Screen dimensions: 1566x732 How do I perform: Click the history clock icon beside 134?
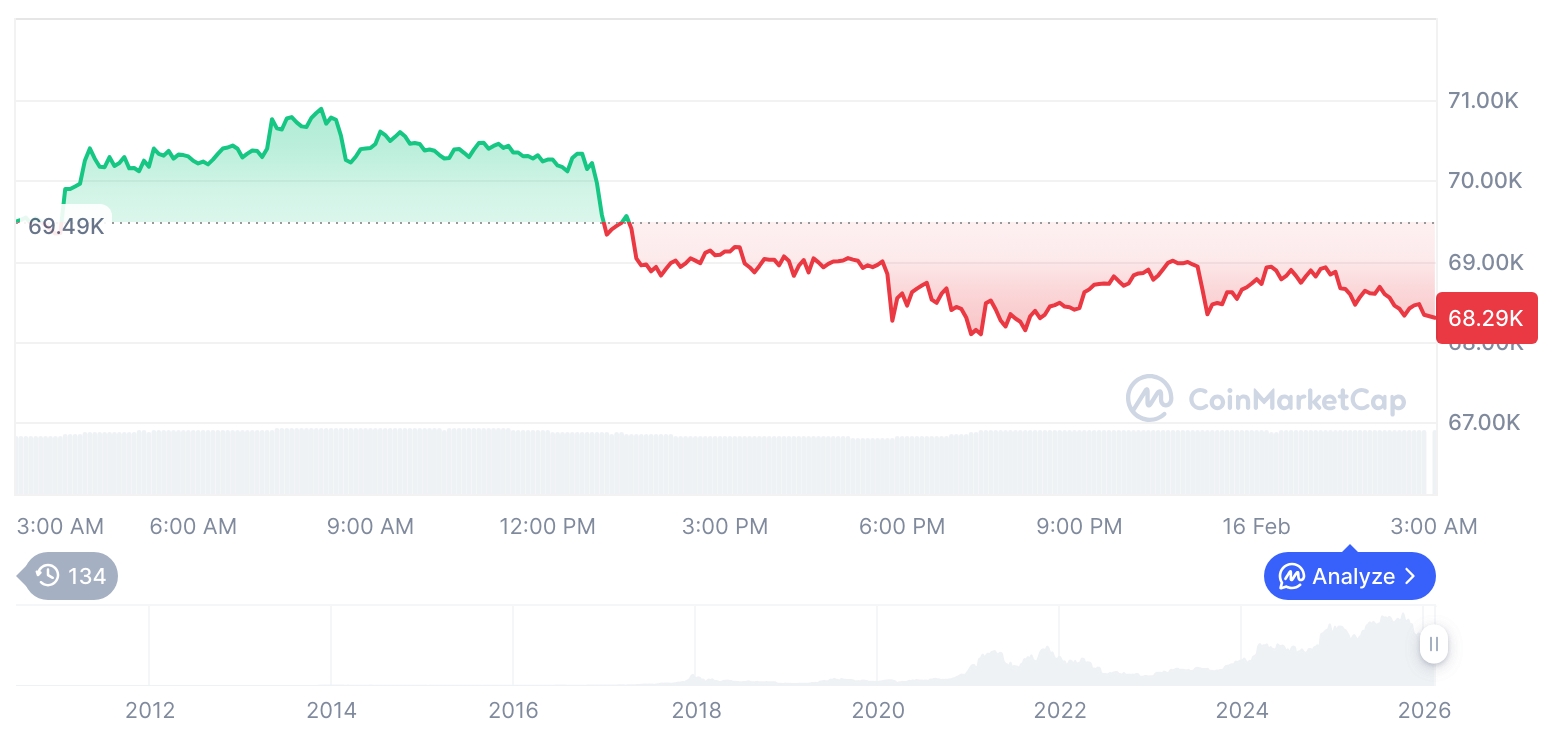tap(47, 576)
